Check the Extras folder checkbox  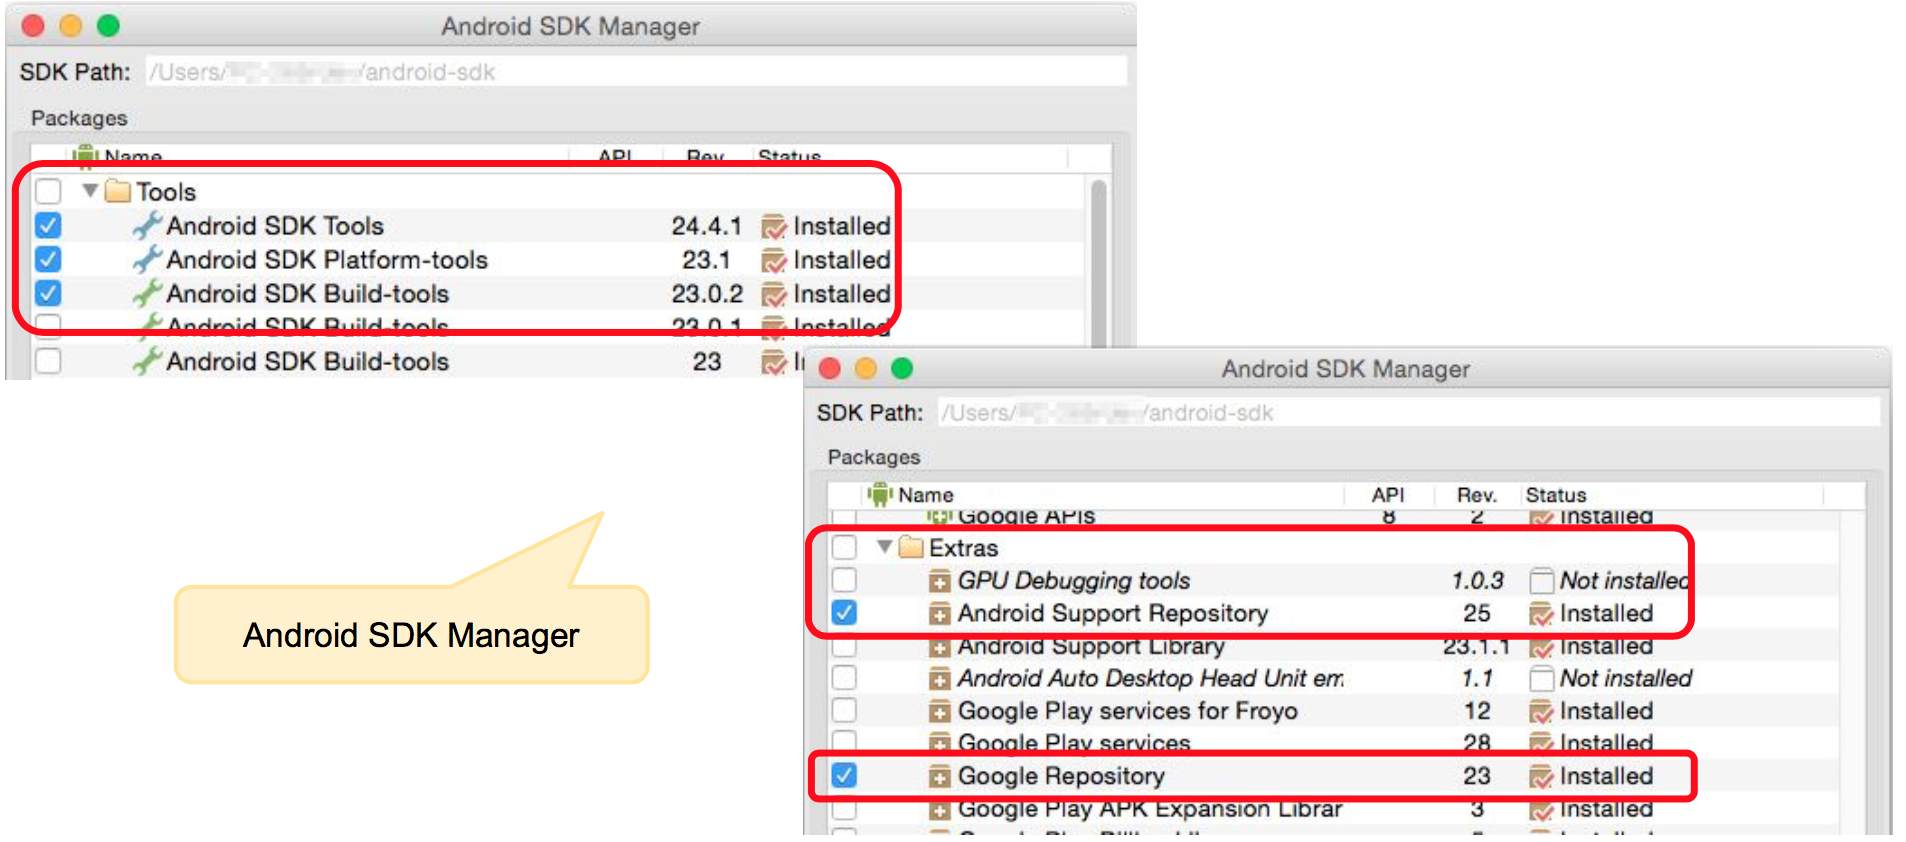tap(844, 547)
